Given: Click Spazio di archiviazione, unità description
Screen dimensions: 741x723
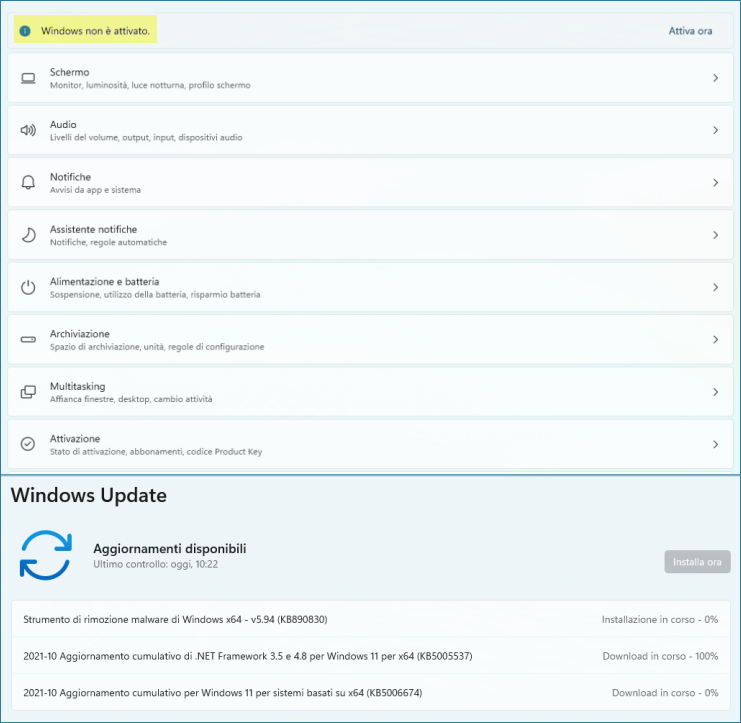Looking at the screenshot, I should pyautogui.click(x=157, y=347).
